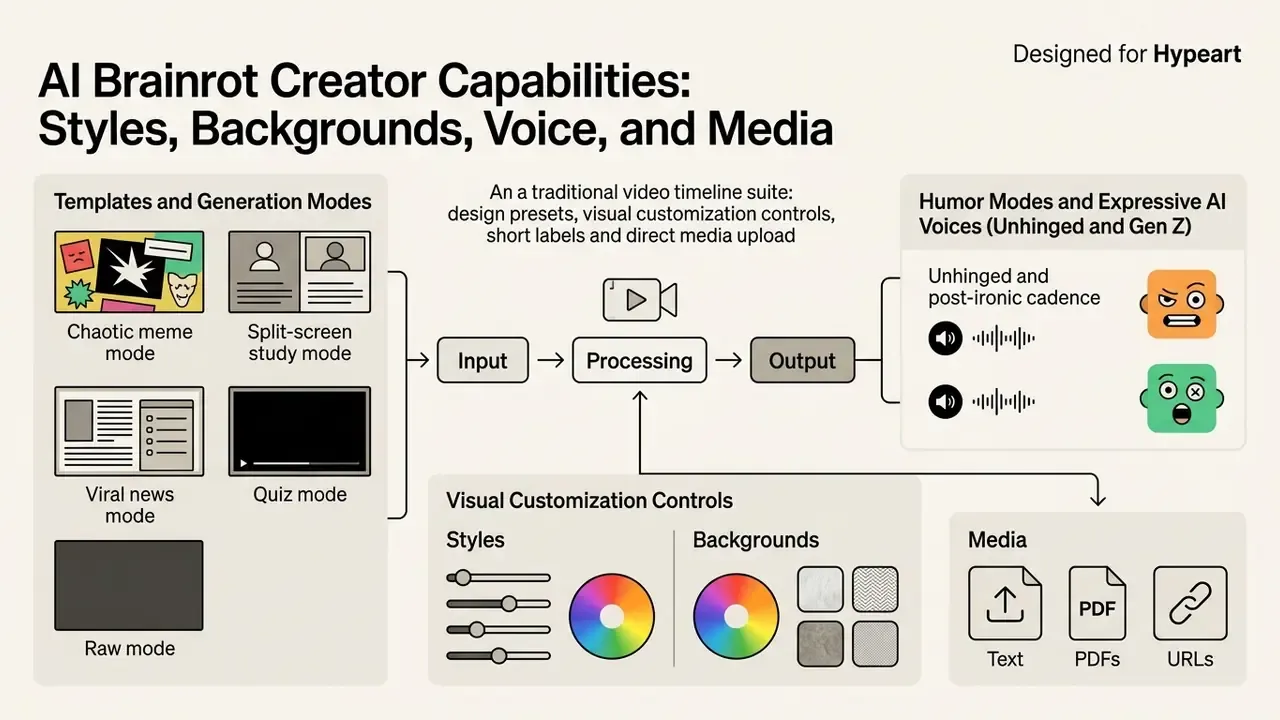Viewport: 1280px width, 720px height.
Task: Select the white marble background texture
Action: [820, 589]
